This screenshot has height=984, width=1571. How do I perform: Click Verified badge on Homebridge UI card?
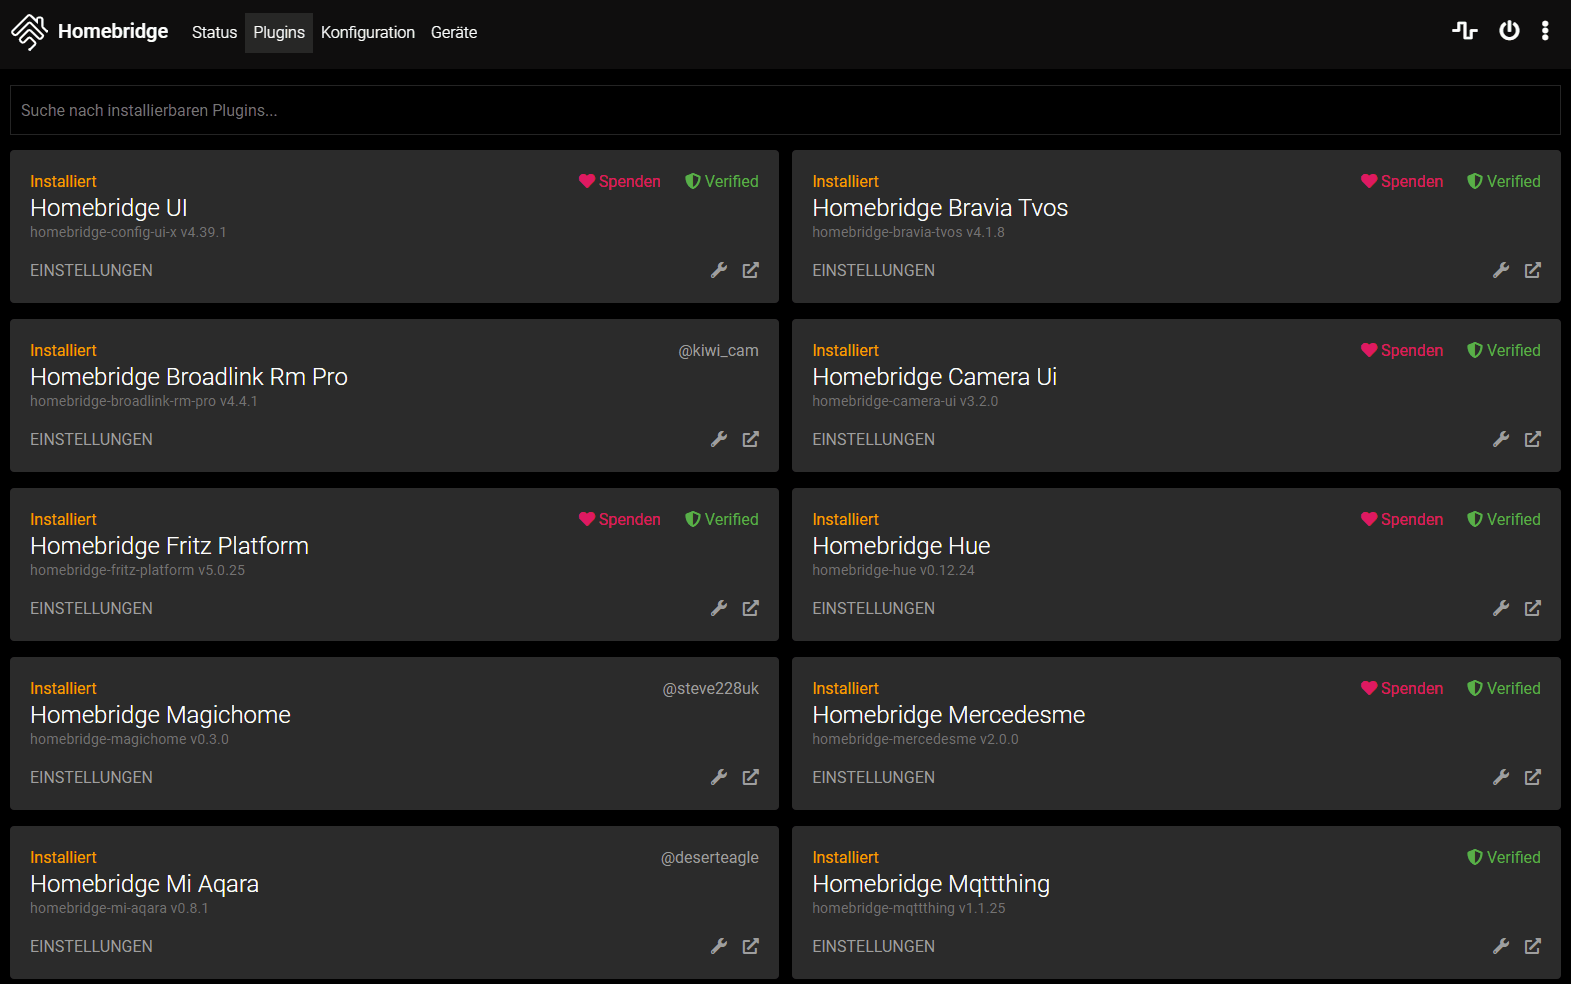click(x=721, y=181)
